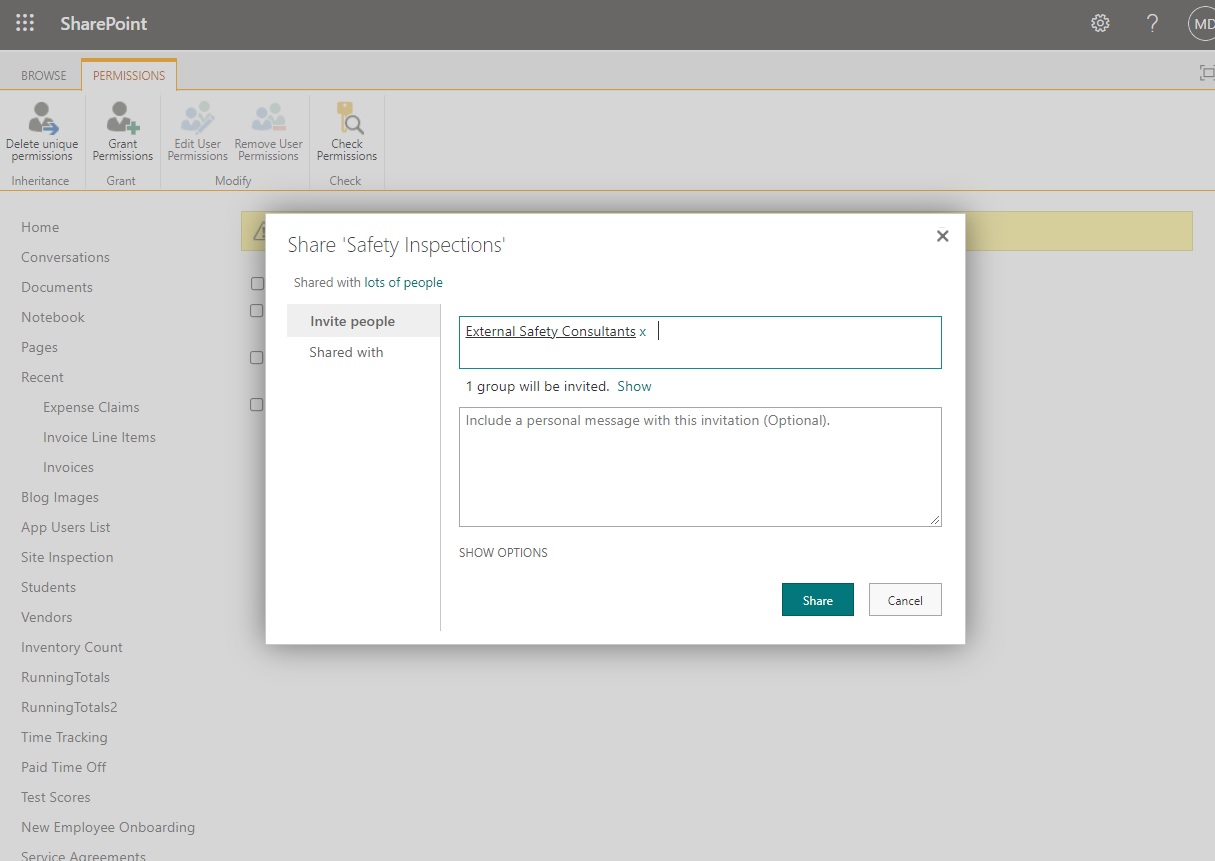The image size is (1215, 861).
Task: Click Edit User Permissions icon
Action: click(x=197, y=119)
